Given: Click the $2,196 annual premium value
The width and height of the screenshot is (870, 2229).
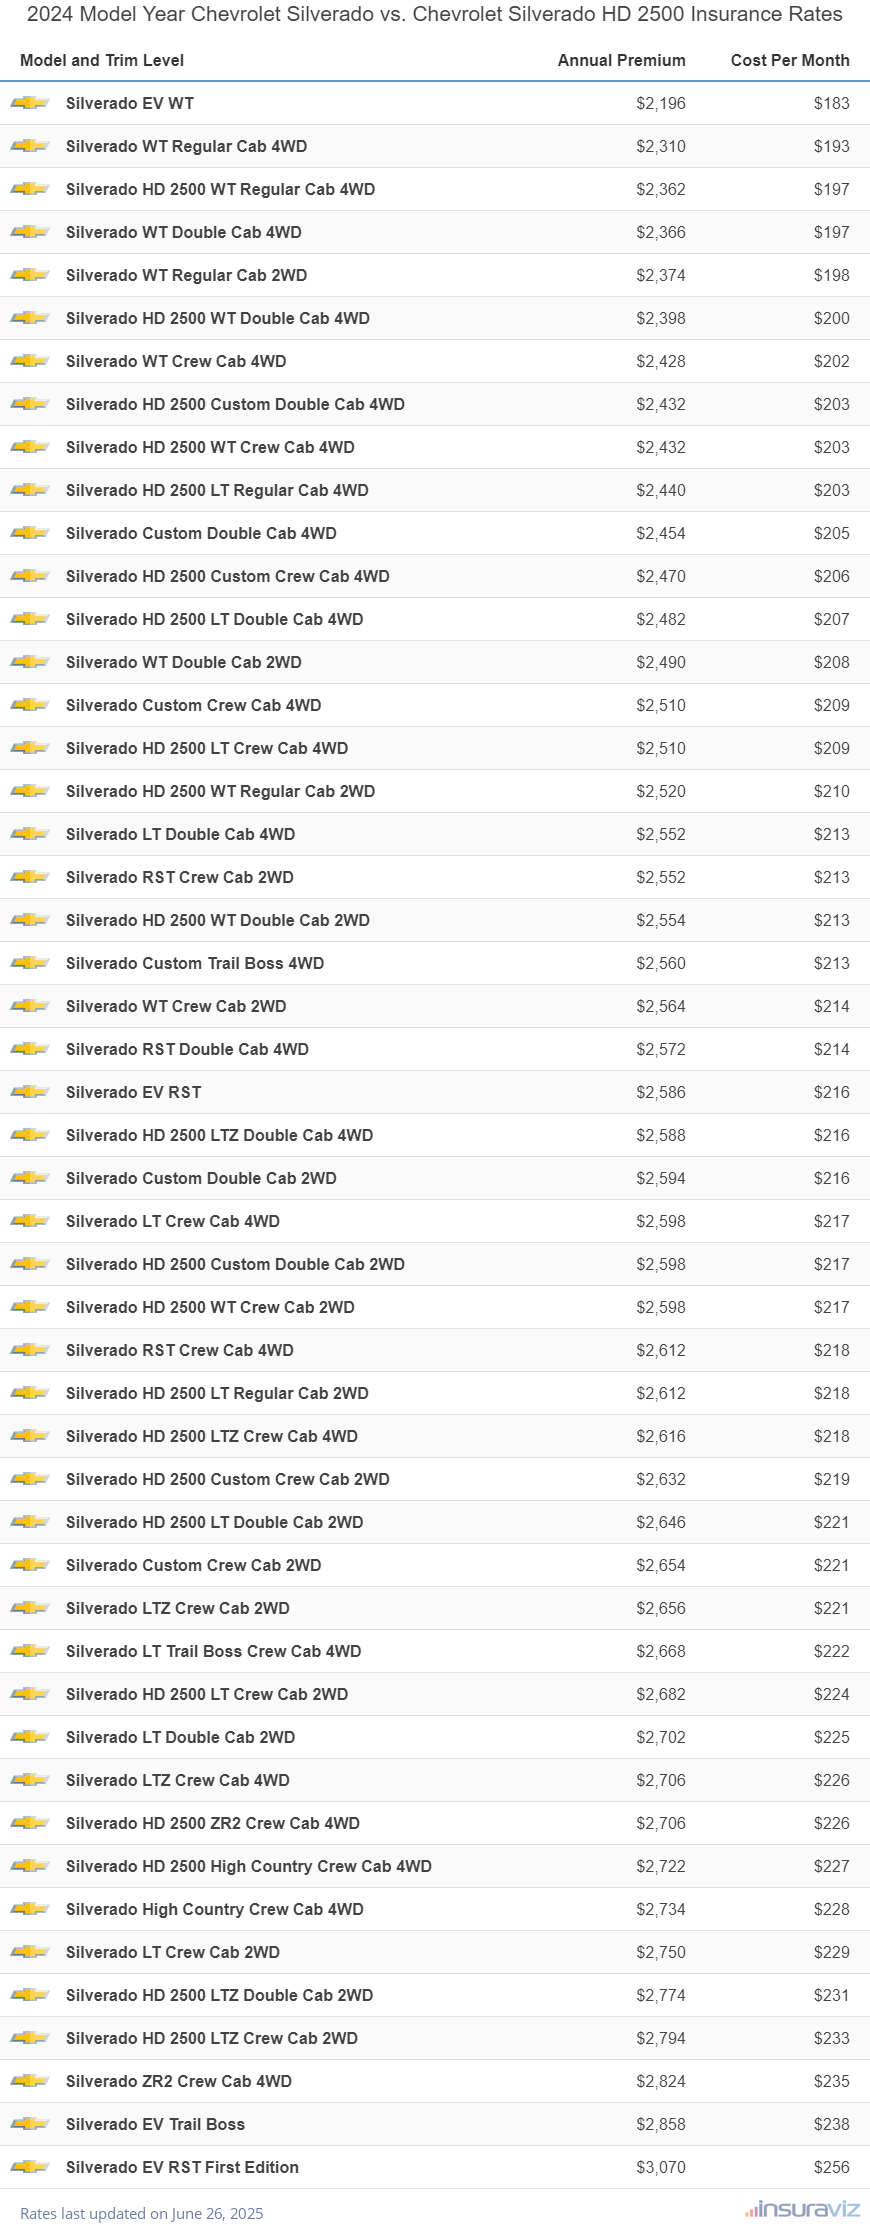Looking at the screenshot, I should [x=661, y=103].
